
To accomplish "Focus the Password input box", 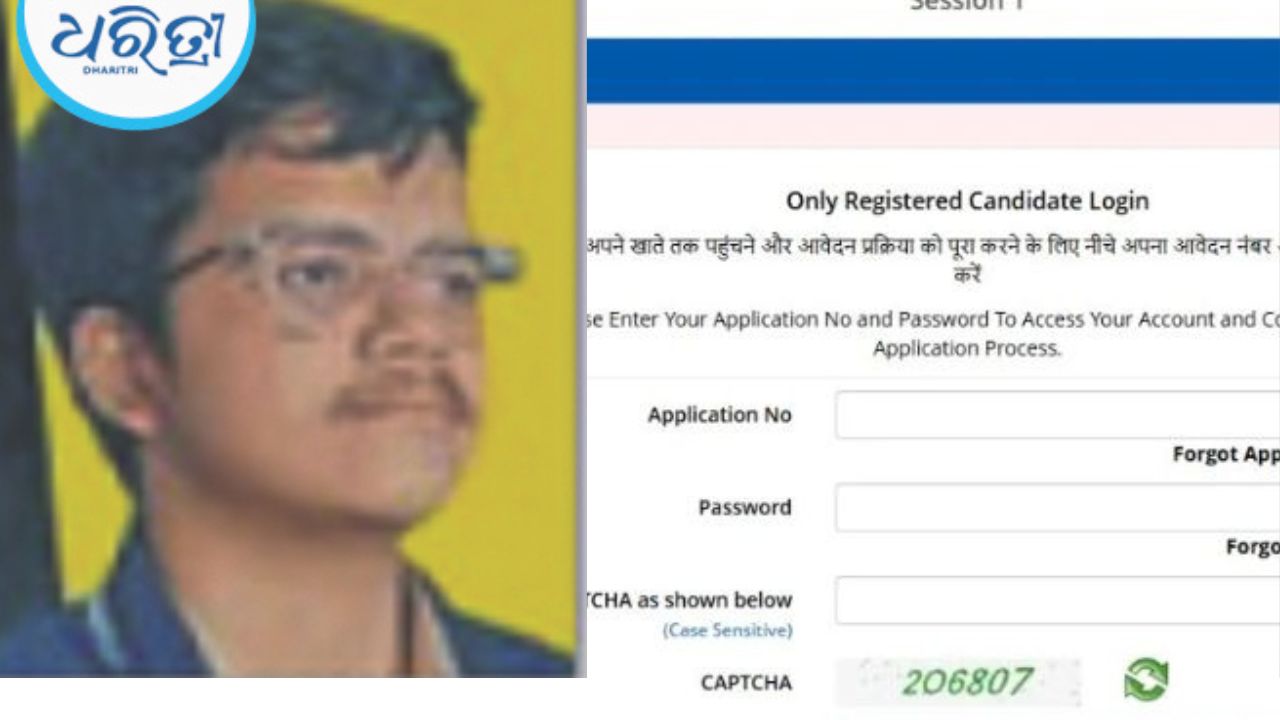I will pyautogui.click(x=1057, y=507).
